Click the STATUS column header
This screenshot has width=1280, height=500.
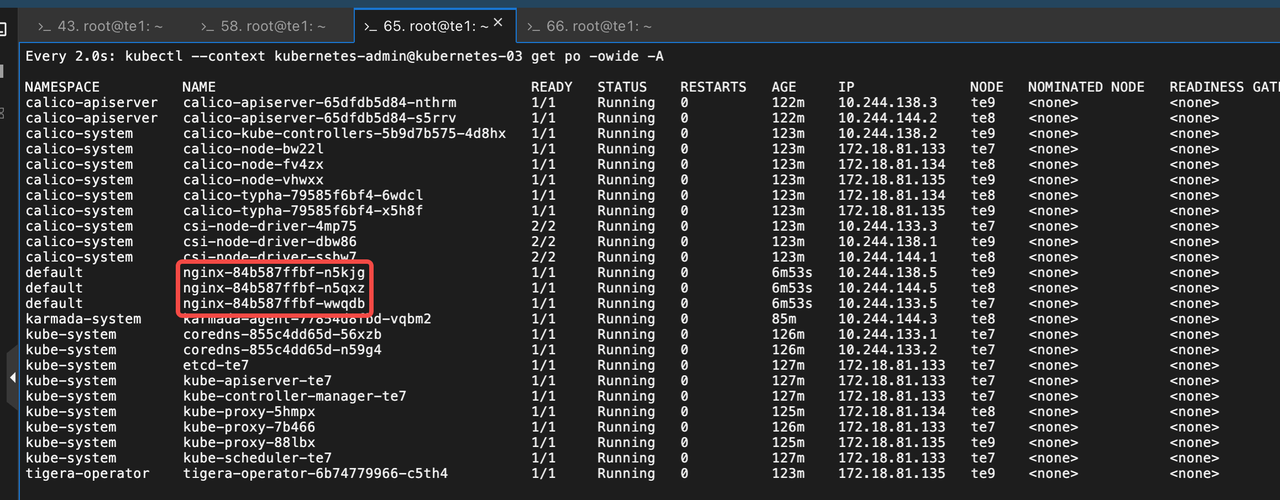622,87
